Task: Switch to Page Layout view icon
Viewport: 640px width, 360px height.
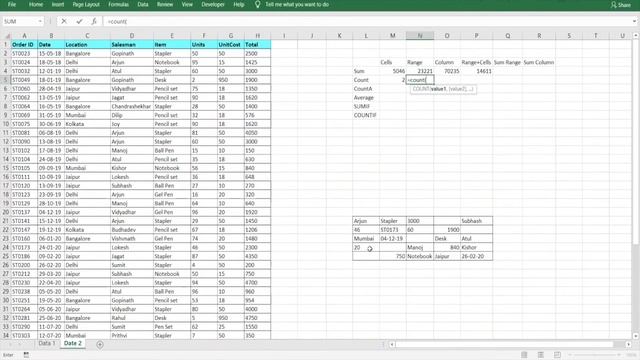Action: pos(540,355)
